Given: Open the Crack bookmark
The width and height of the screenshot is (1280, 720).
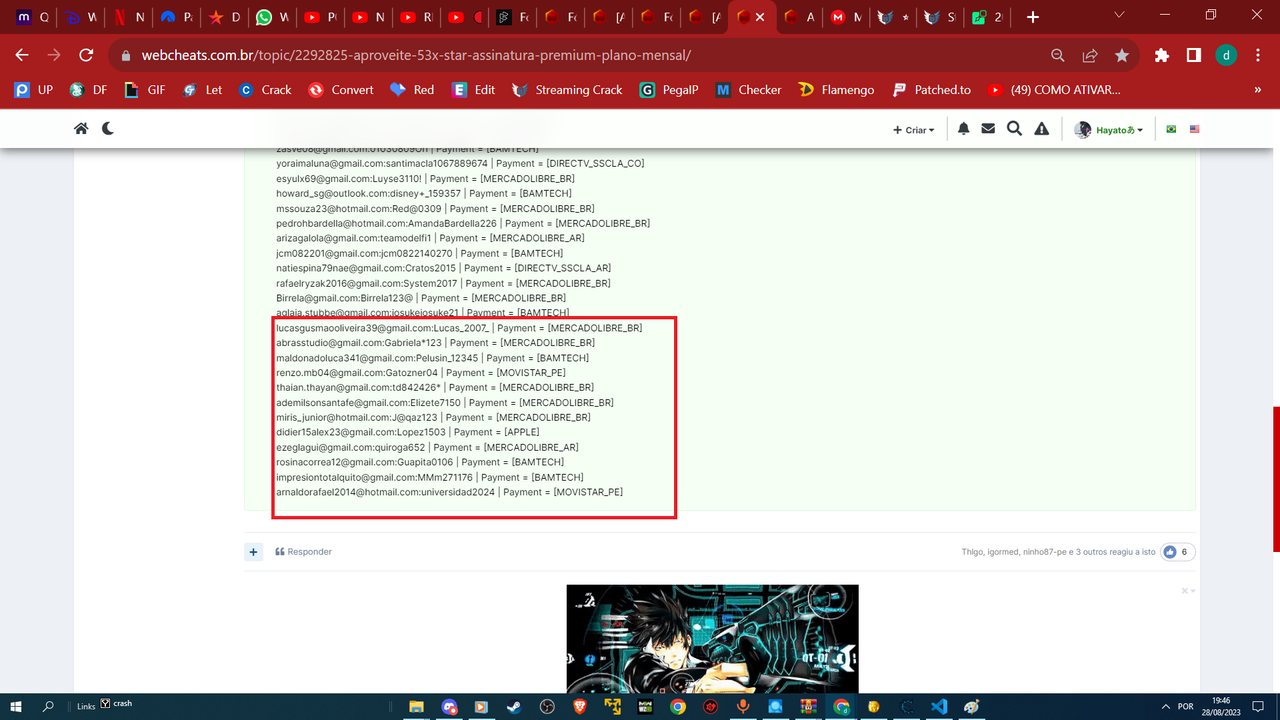Looking at the screenshot, I should (x=266, y=90).
